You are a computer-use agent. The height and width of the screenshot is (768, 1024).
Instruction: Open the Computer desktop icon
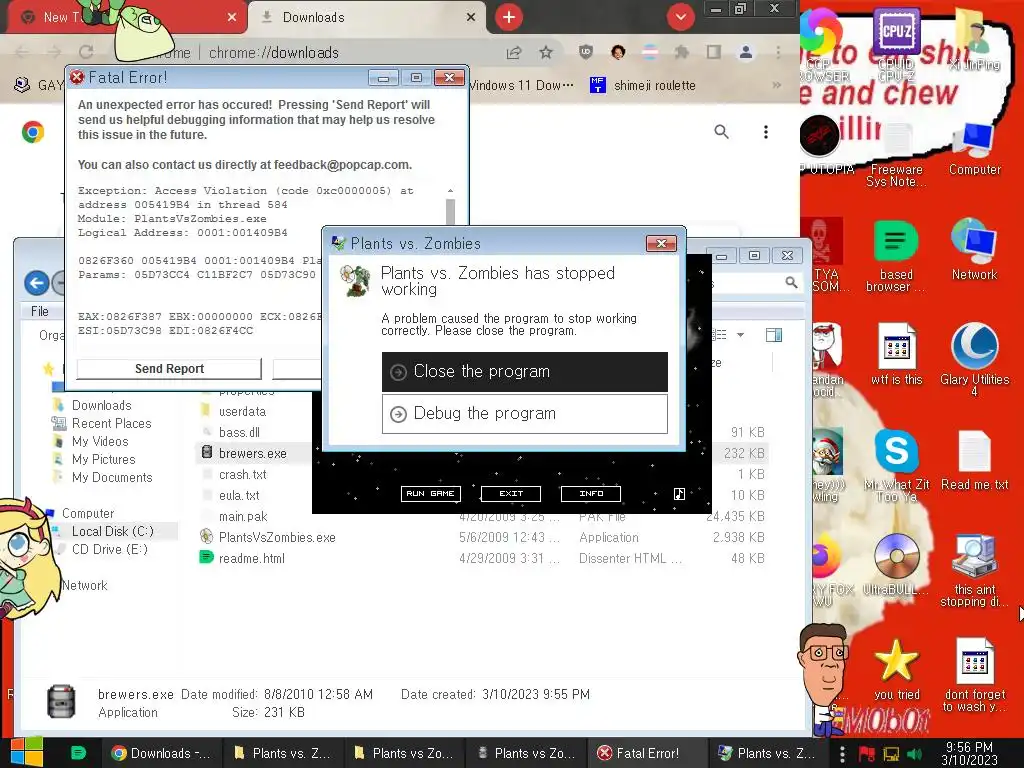tap(974, 149)
